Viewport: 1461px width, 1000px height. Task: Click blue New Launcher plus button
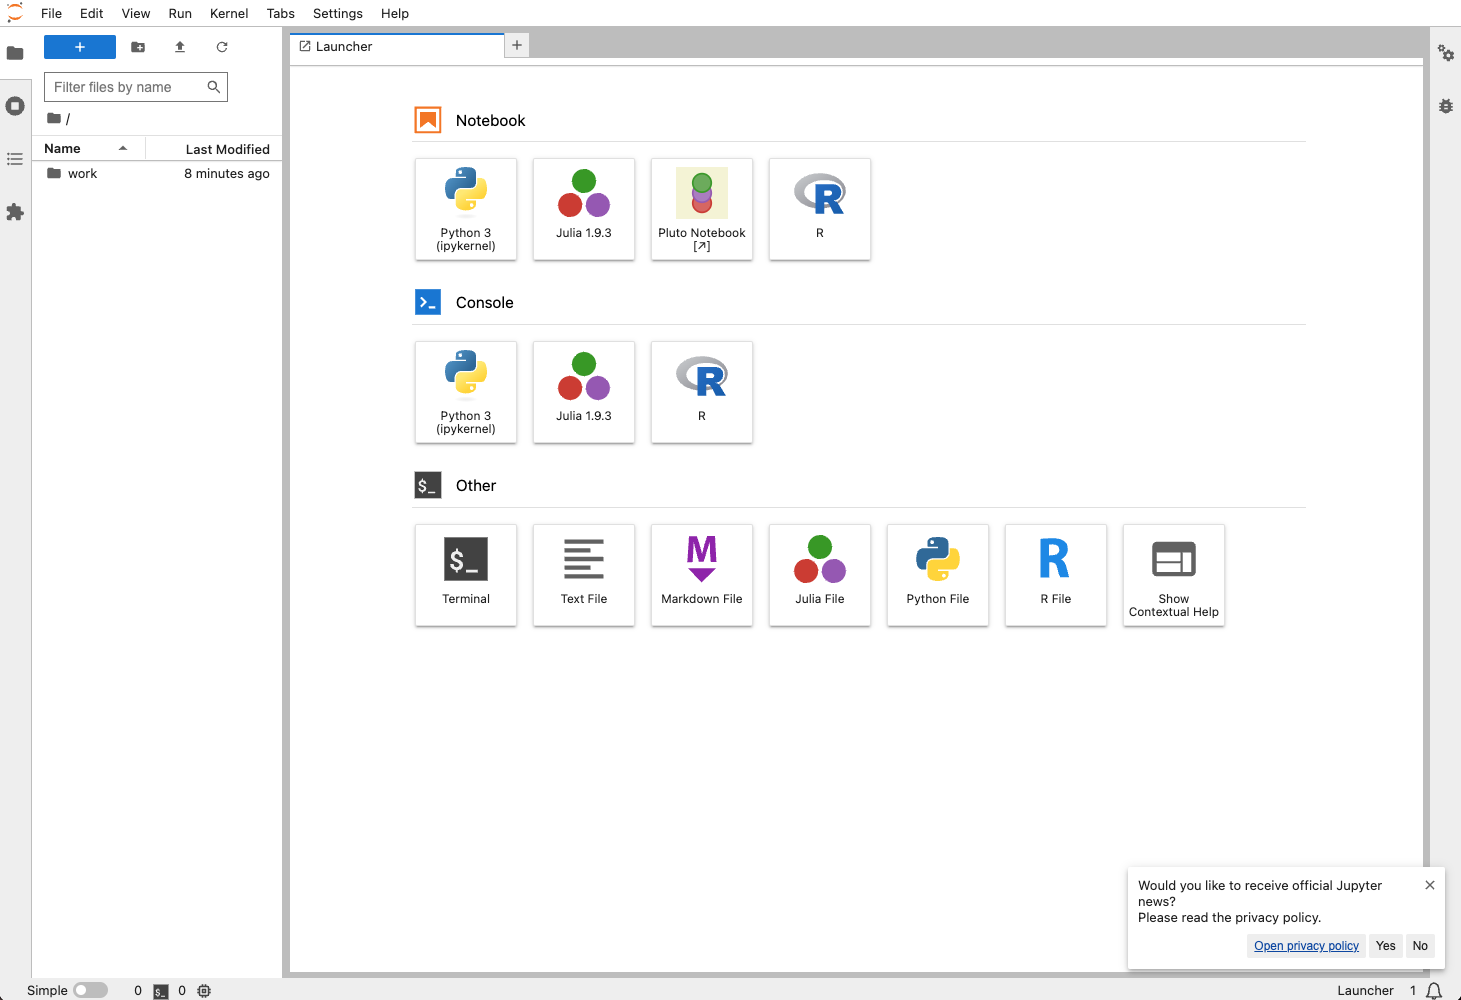pyautogui.click(x=80, y=47)
